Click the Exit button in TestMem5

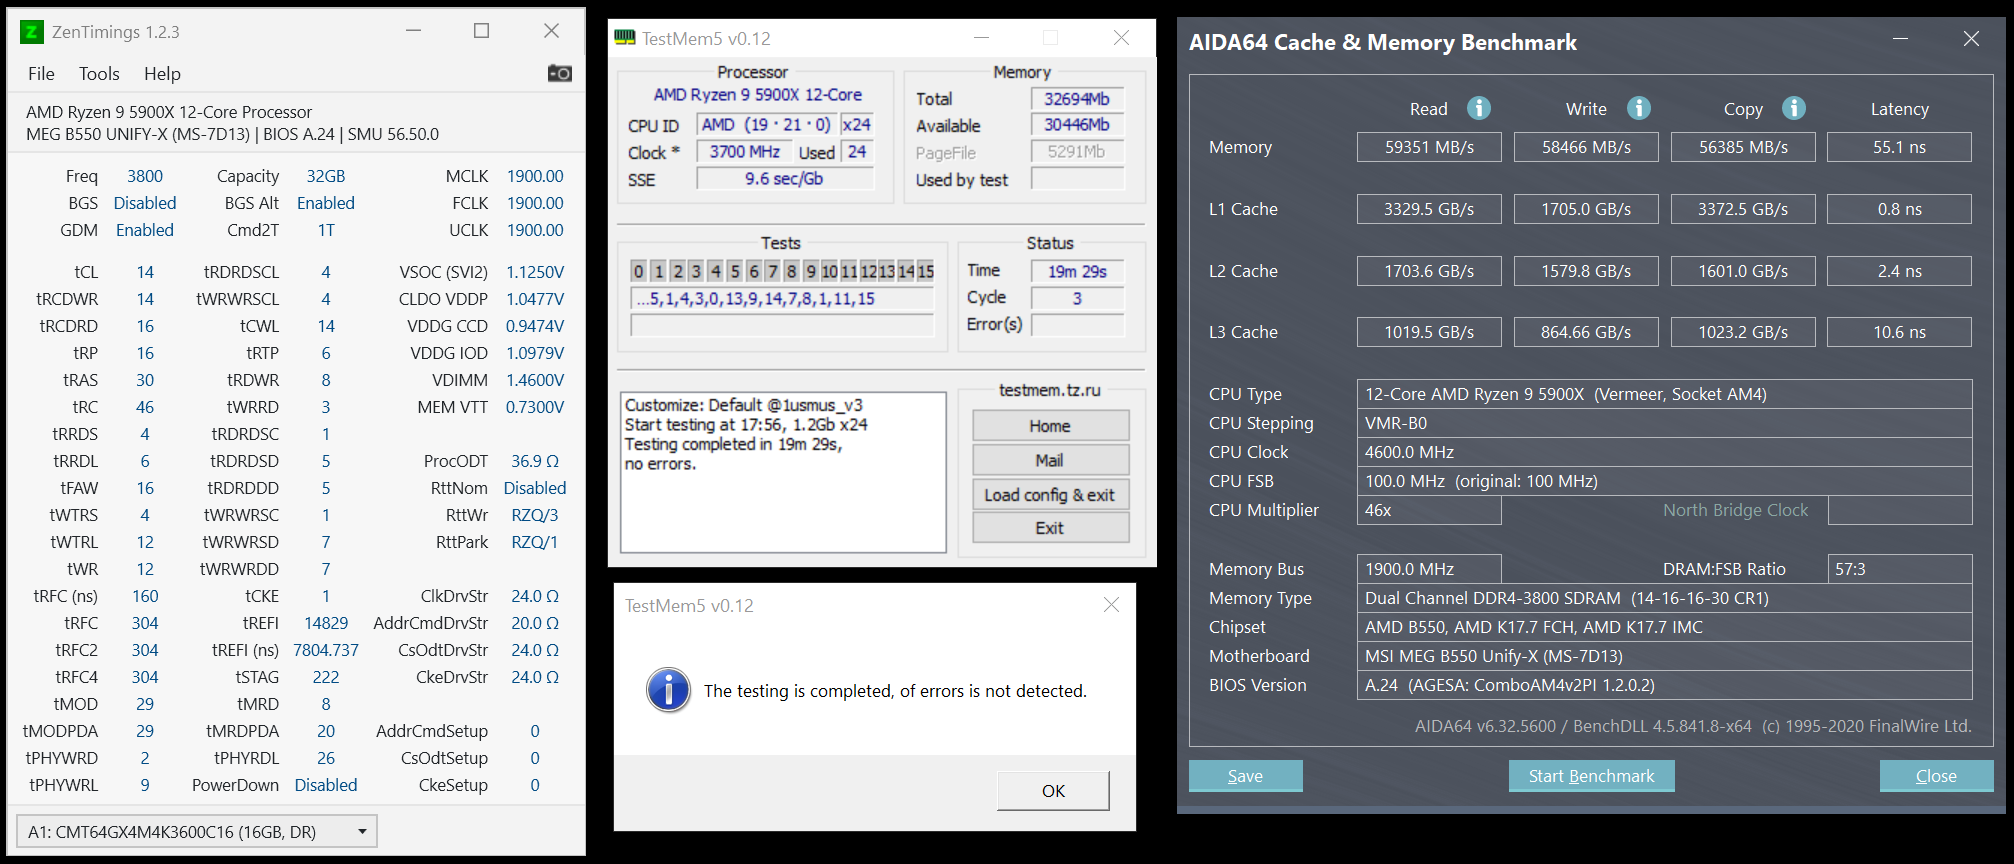(1050, 528)
